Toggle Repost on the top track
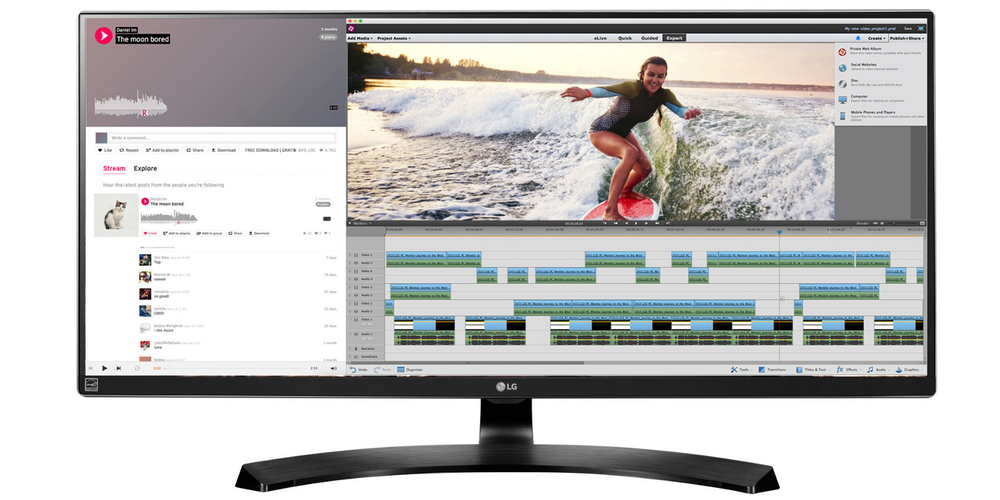 [x=129, y=150]
